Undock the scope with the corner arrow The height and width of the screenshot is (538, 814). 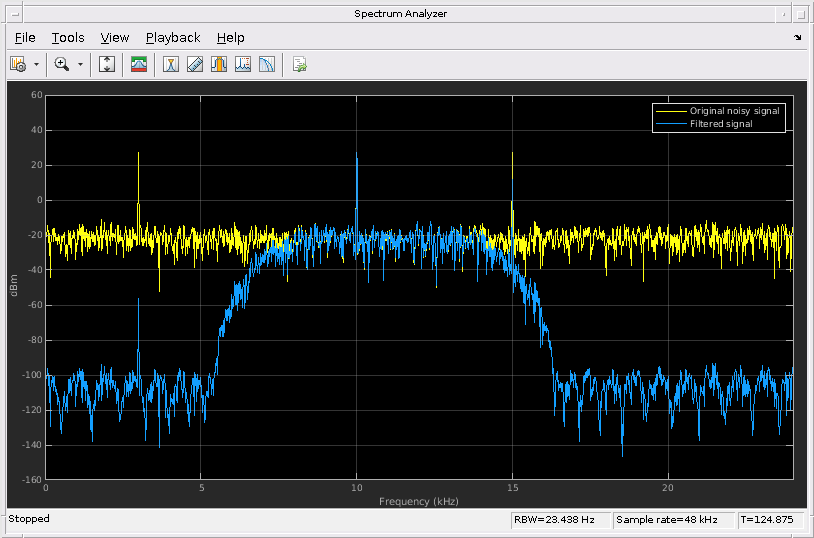pos(797,38)
